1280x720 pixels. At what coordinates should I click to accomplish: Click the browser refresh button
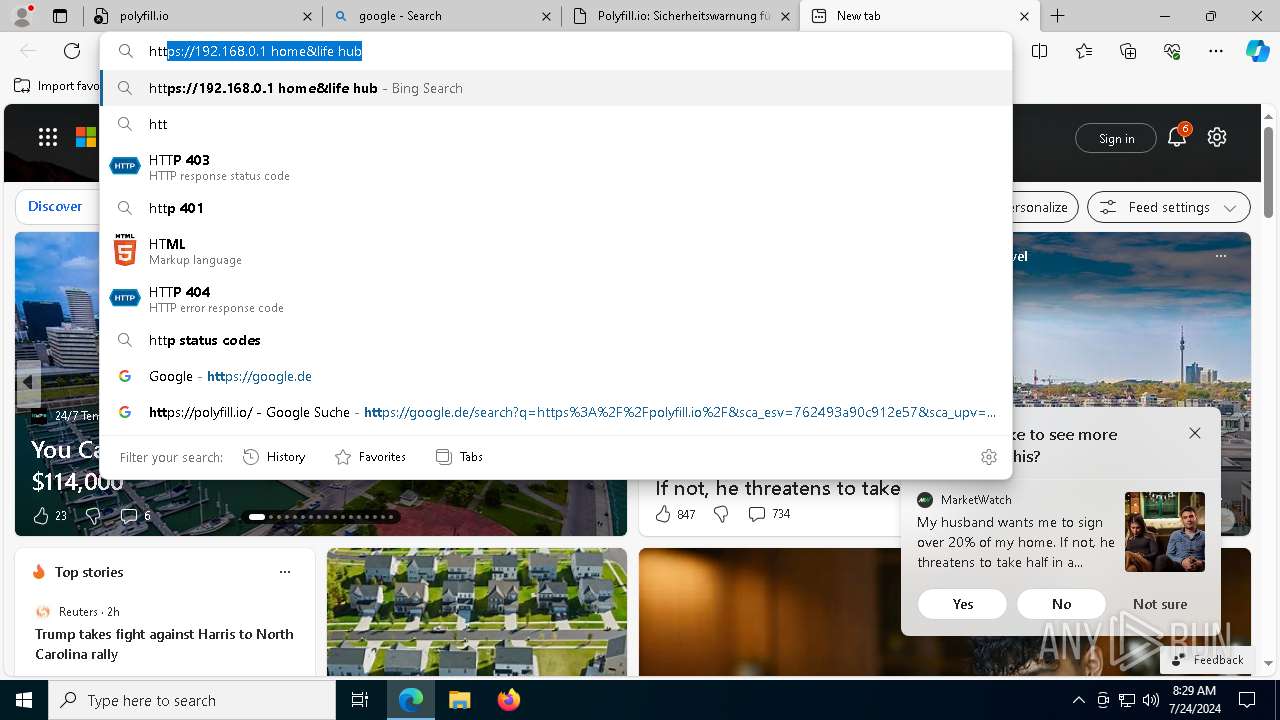pos(72,51)
